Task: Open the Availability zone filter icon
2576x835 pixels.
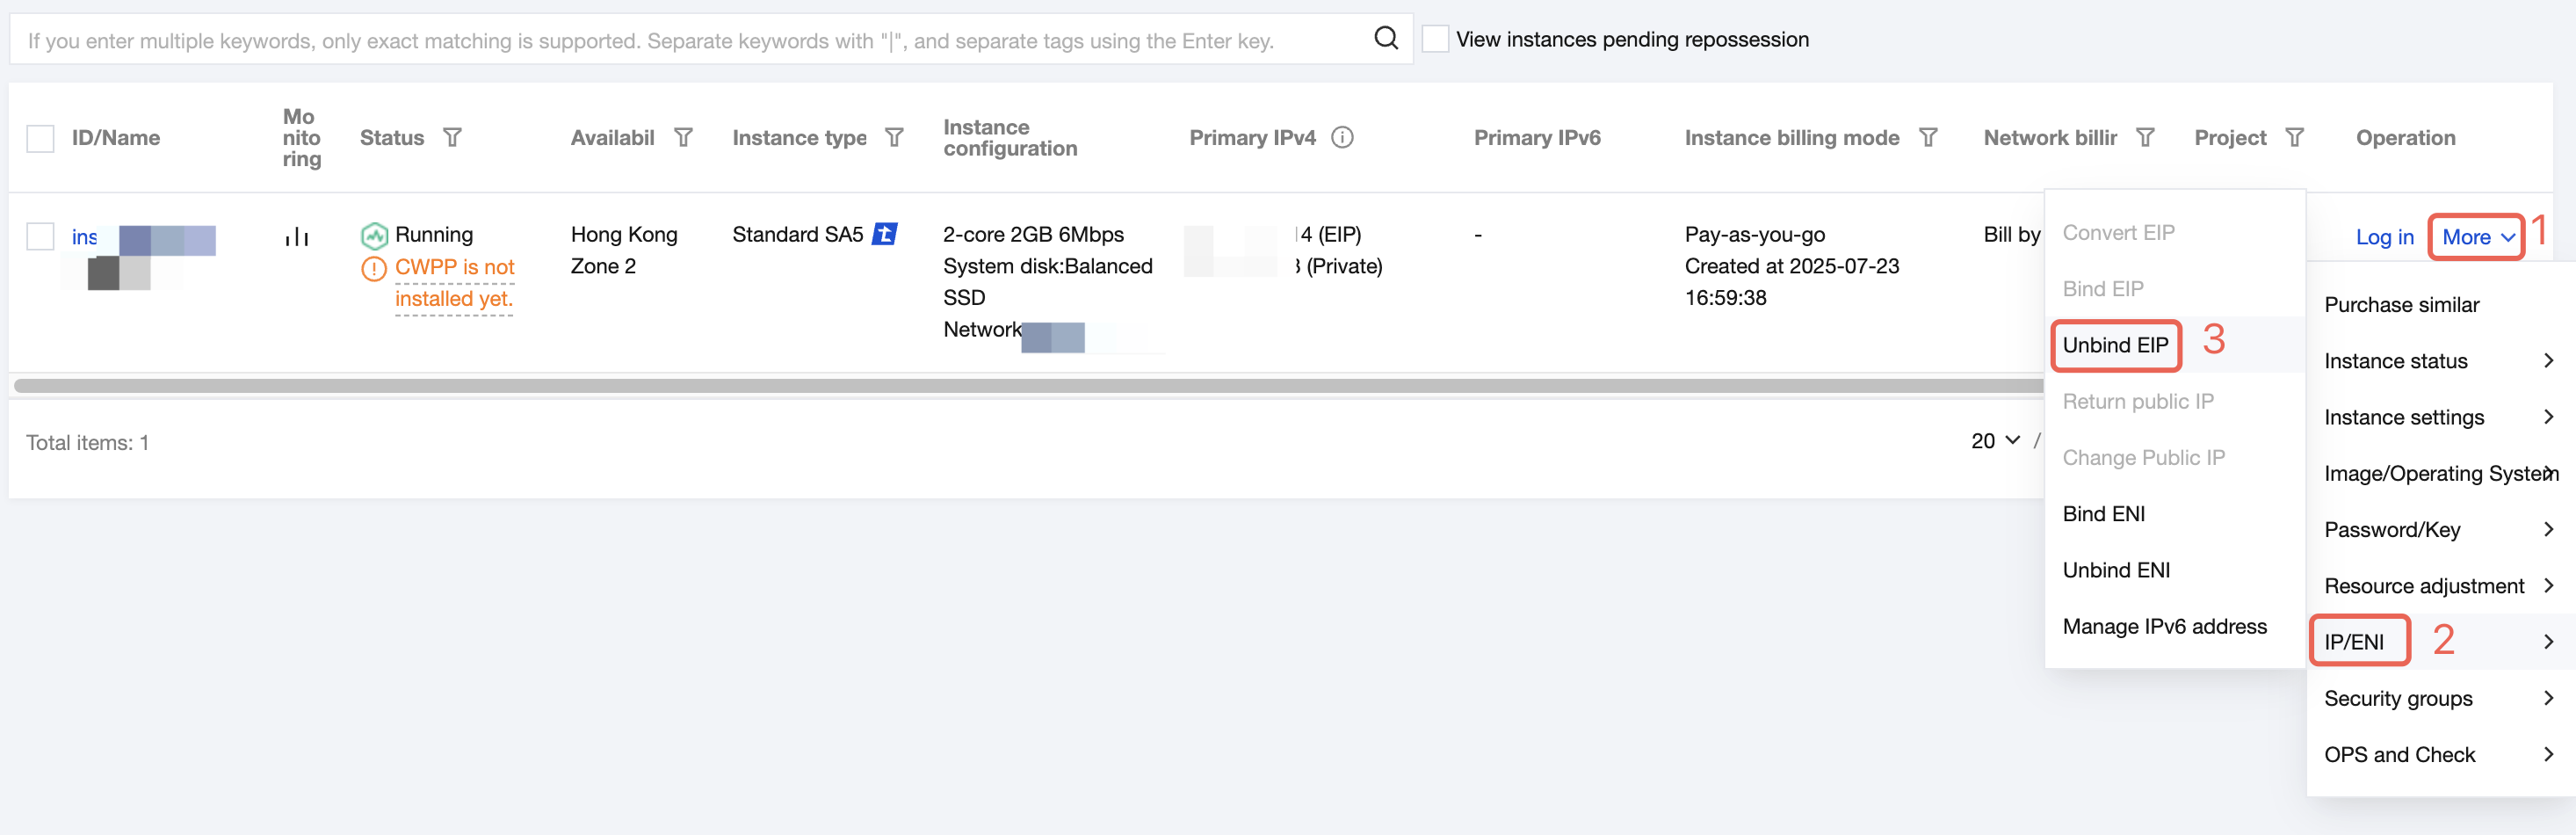Action: pos(683,137)
